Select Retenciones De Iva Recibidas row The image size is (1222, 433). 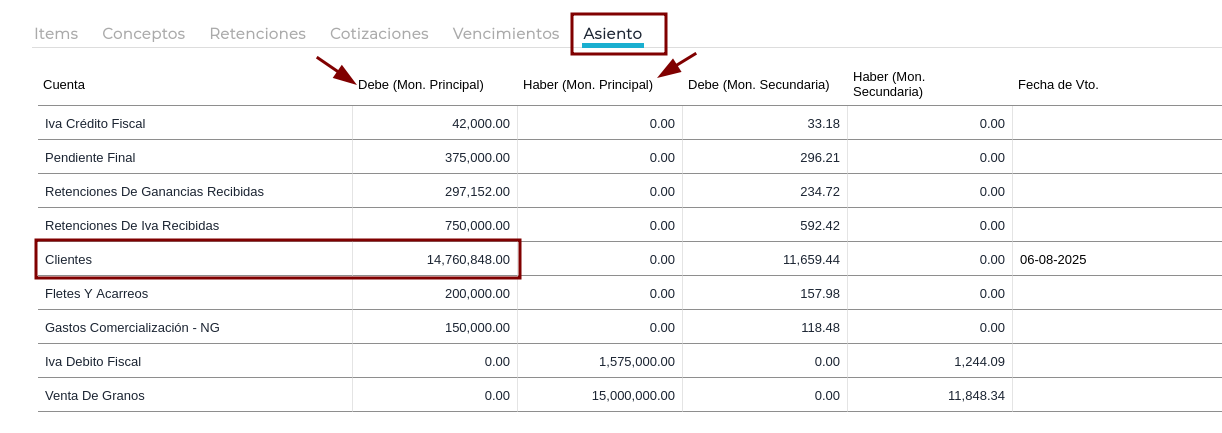click(x=630, y=225)
